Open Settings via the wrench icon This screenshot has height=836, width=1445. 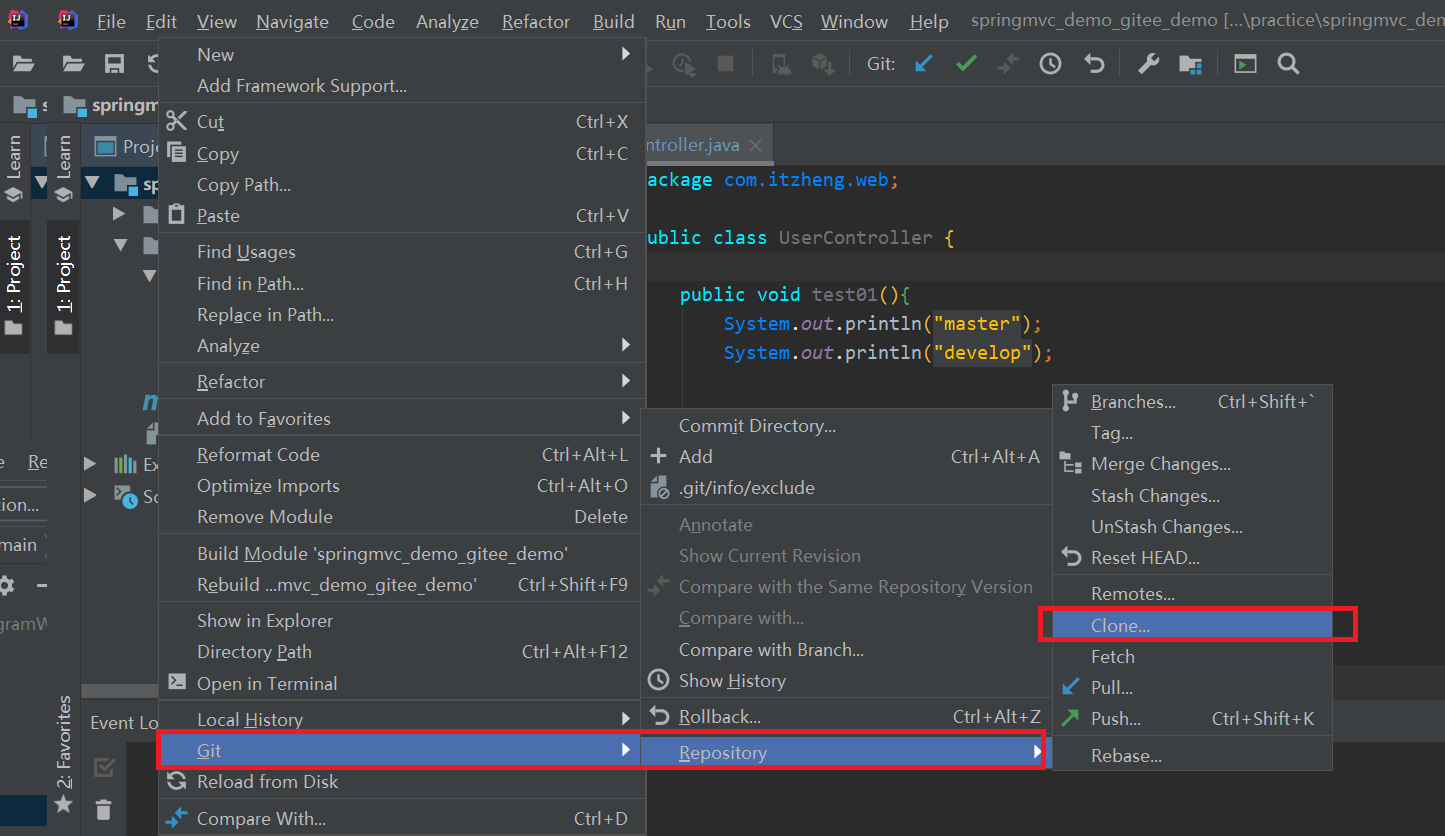point(1148,64)
